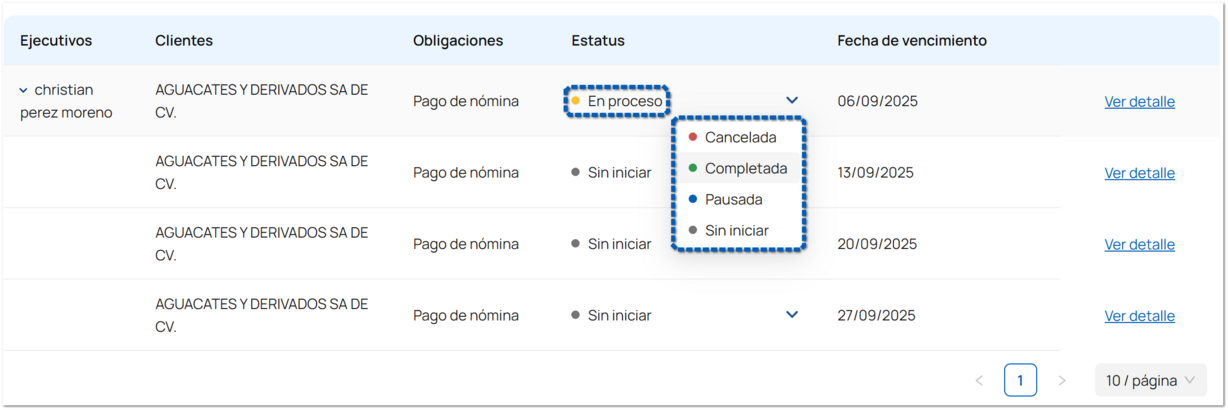Image resolution: width=1228 pixels, height=410 pixels.
Task: Click the Fecha de vencimiento column header
Action: [x=912, y=41]
